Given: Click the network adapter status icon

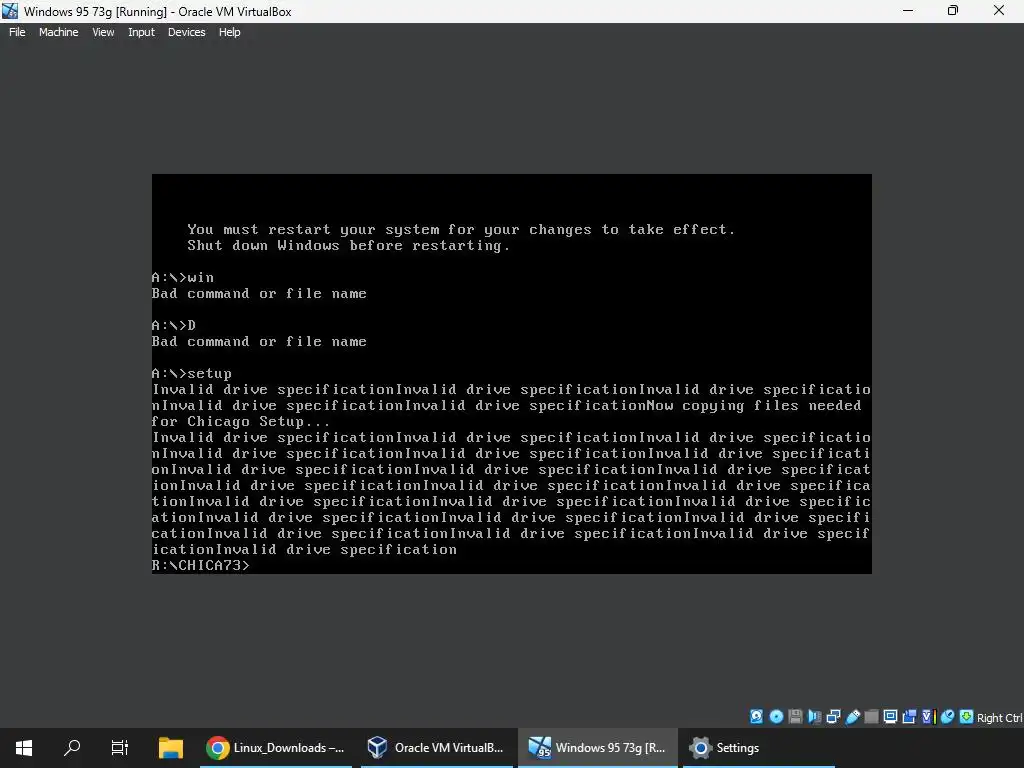Looking at the screenshot, I should click(x=833, y=716).
